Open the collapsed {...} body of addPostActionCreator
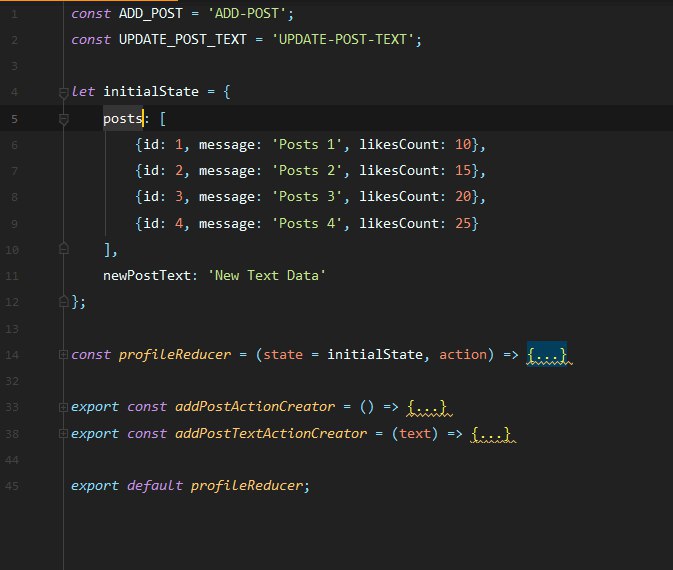This screenshot has width=673, height=570. click(x=427, y=407)
